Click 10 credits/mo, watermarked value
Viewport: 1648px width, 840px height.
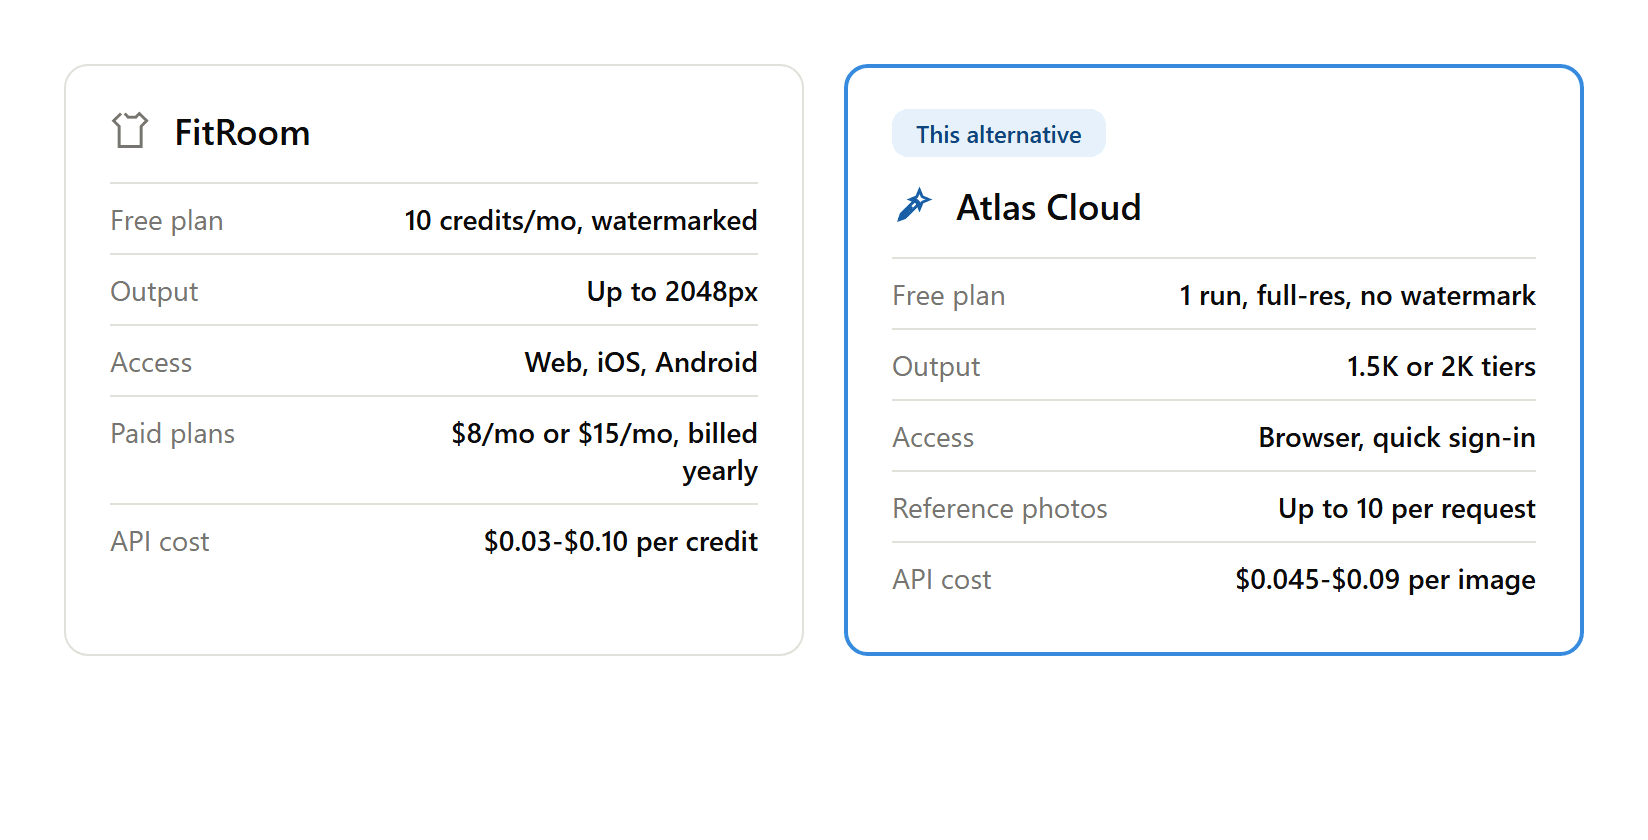pyautogui.click(x=580, y=220)
